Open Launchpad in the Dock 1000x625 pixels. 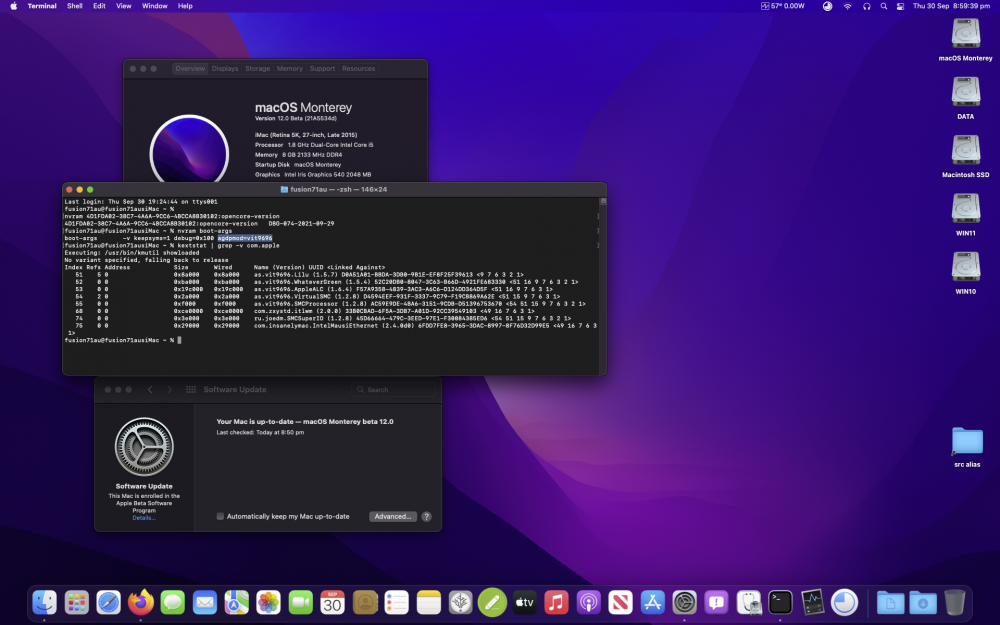pyautogui.click(x=77, y=602)
